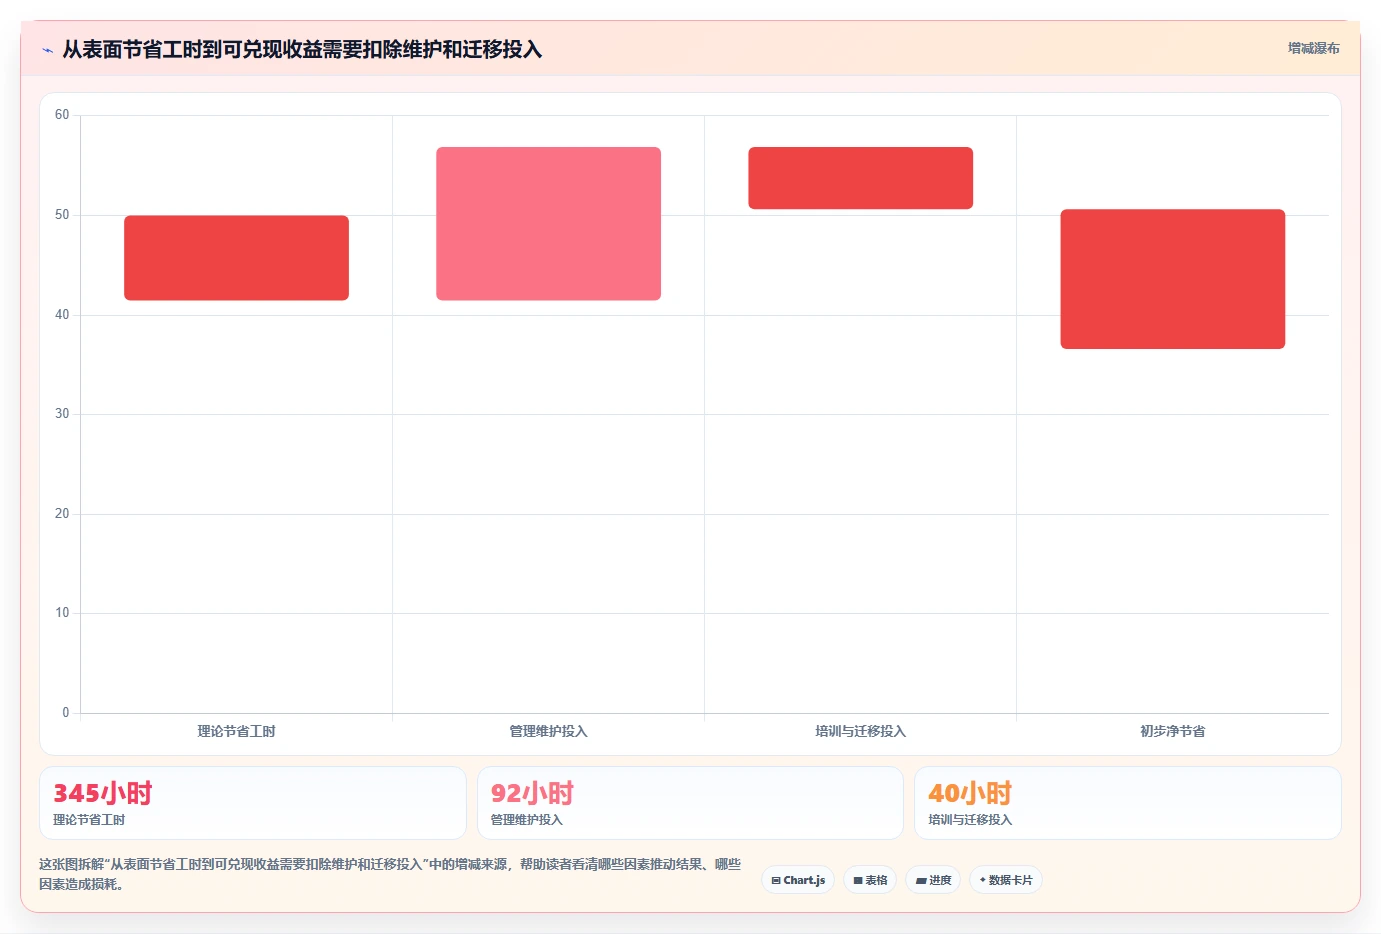Click the 理论节省工时 caption under 345小时
Viewport: 1381px width, 934px height.
pos(89,820)
